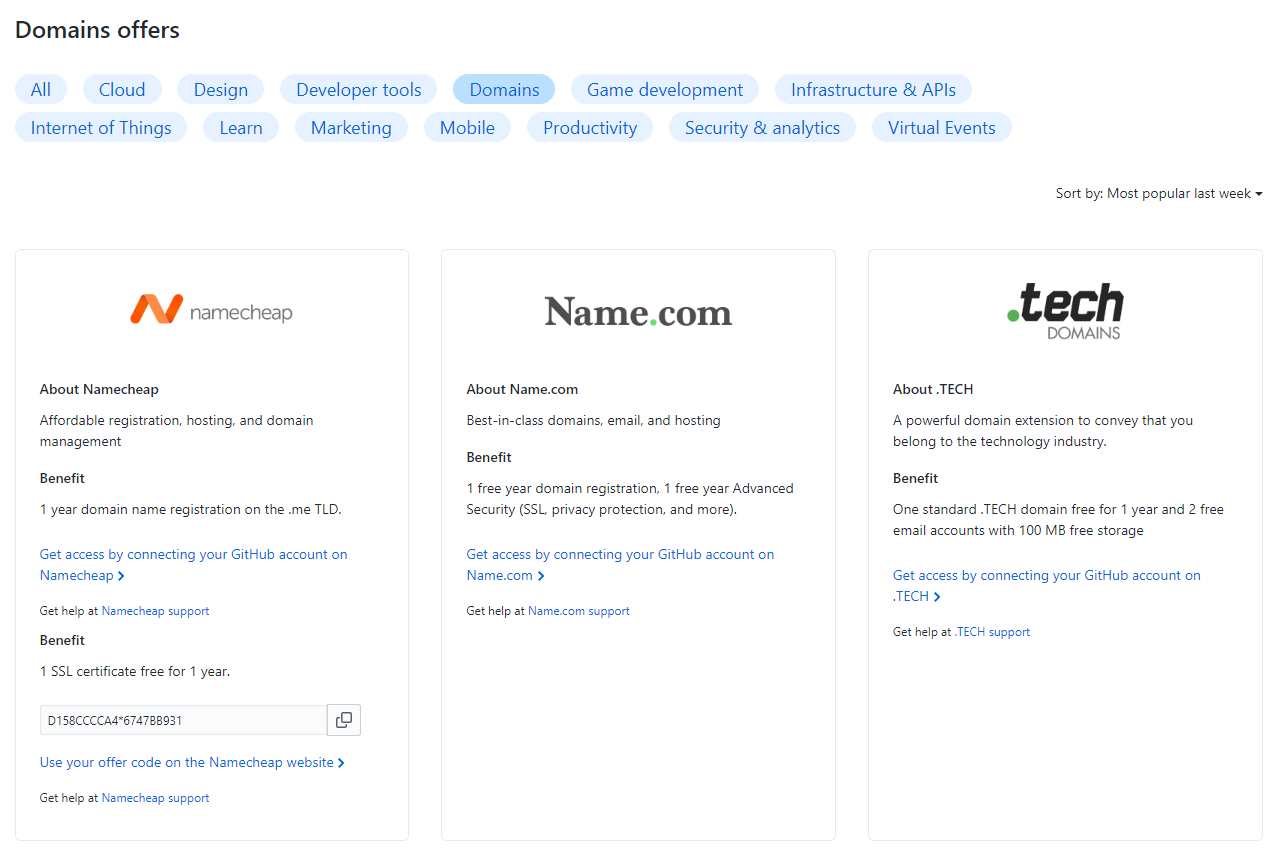This screenshot has height=858, width=1283.
Task: Select the Security & analytics filter
Action: click(762, 128)
